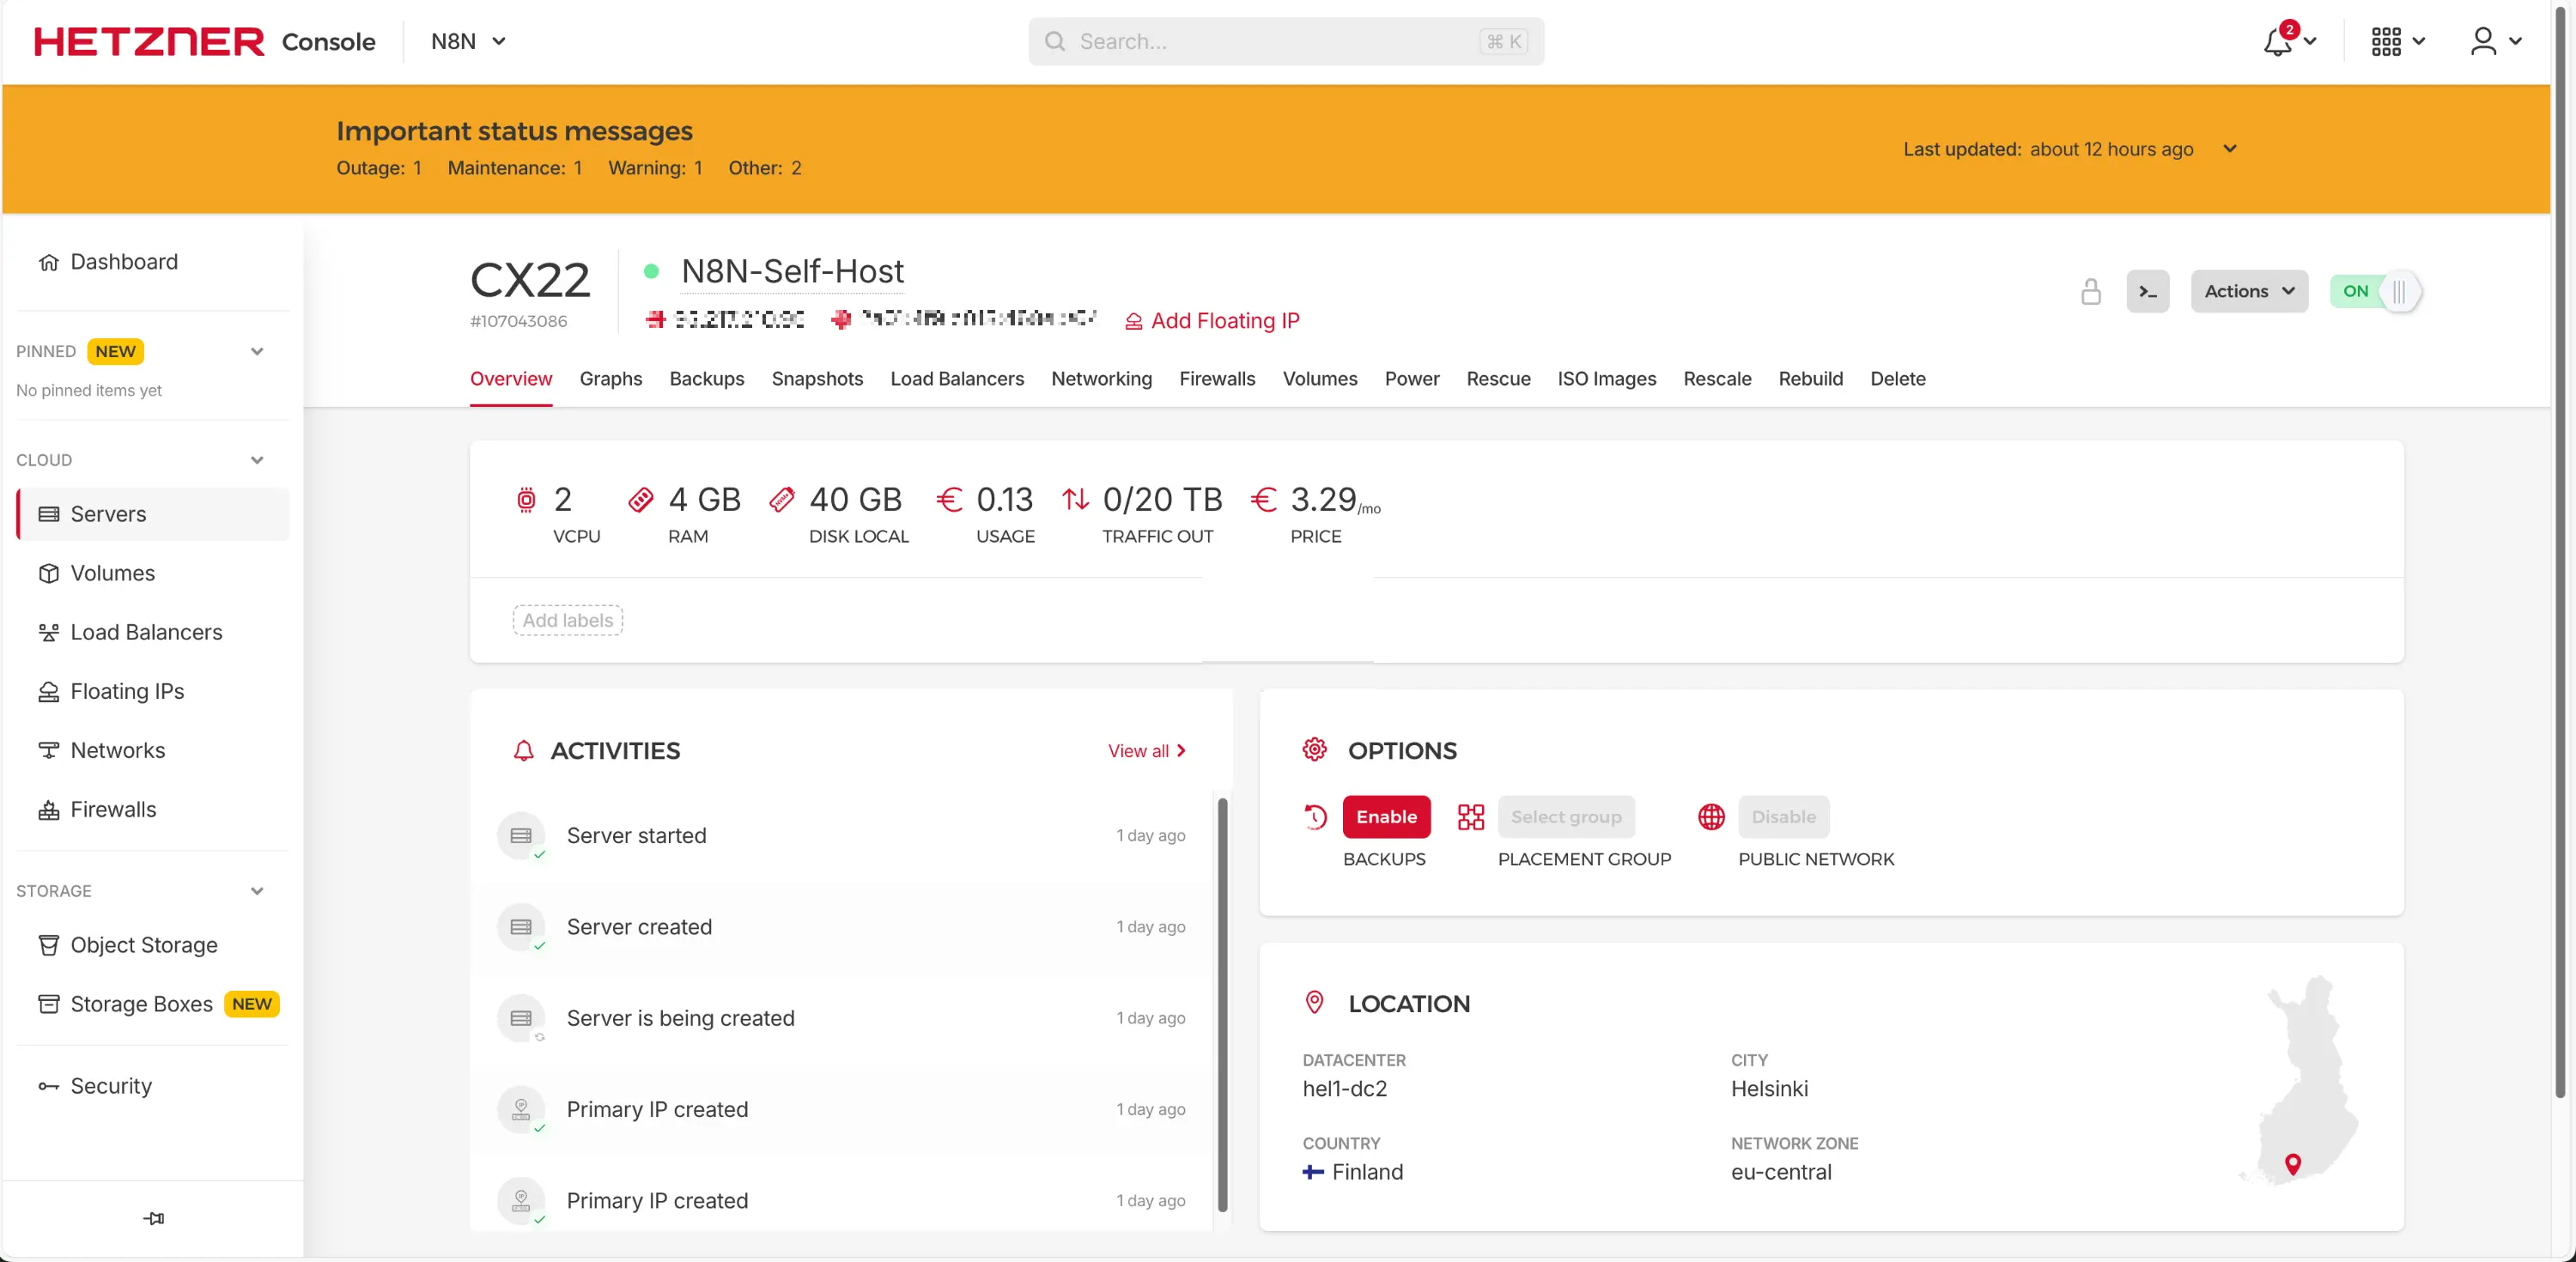This screenshot has height=1262, width=2576.
Task: Click the red location pin on map
Action: [2293, 1163]
